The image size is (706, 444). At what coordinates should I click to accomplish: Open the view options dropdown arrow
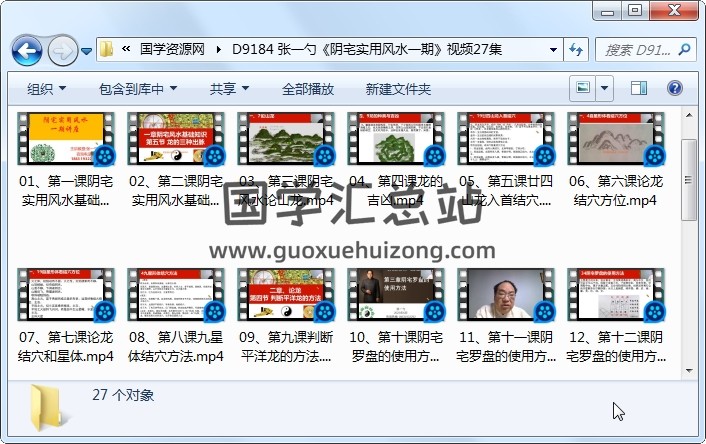[604, 87]
